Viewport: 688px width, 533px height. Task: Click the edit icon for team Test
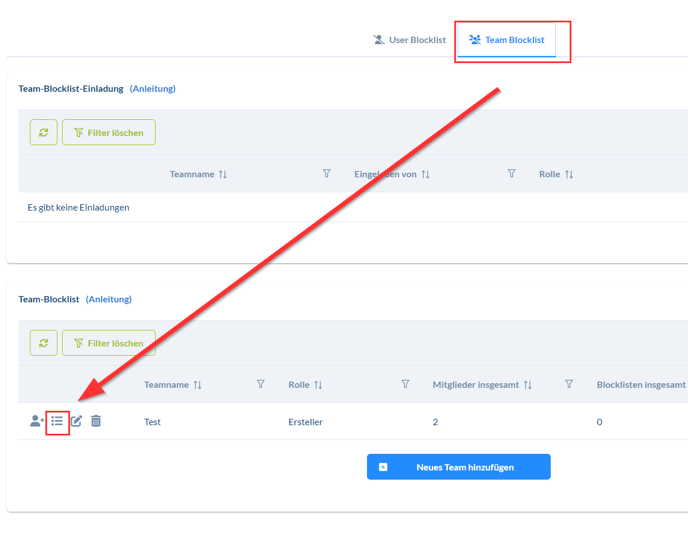coord(76,421)
